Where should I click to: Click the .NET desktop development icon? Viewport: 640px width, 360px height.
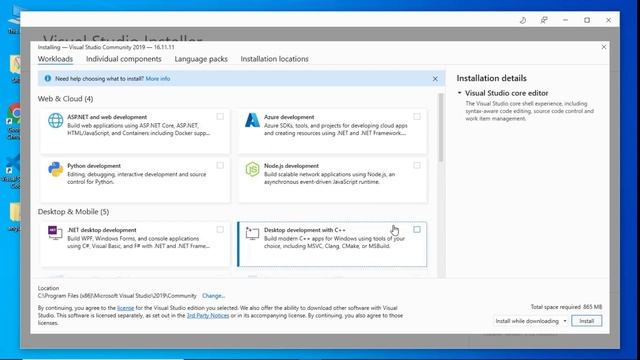(x=55, y=233)
